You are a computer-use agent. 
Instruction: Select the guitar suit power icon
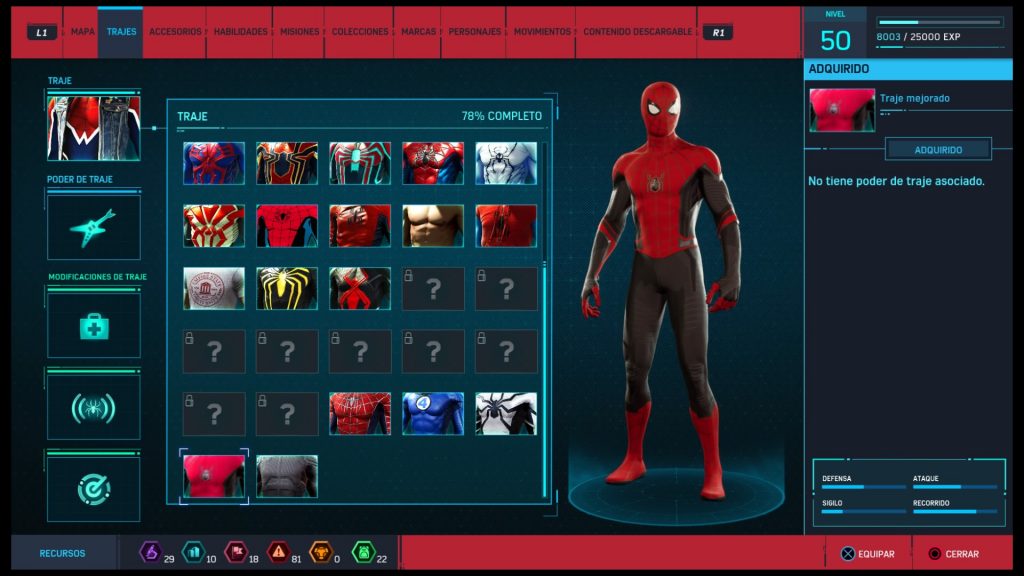tap(93, 227)
